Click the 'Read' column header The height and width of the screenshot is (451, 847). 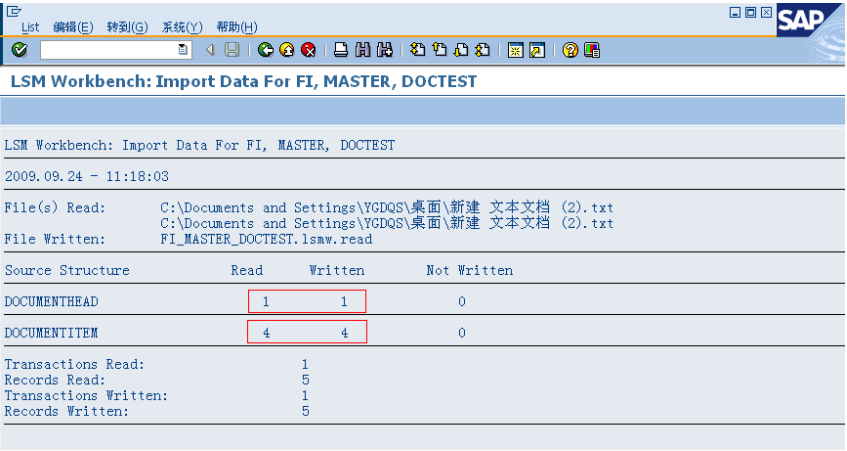[247, 270]
